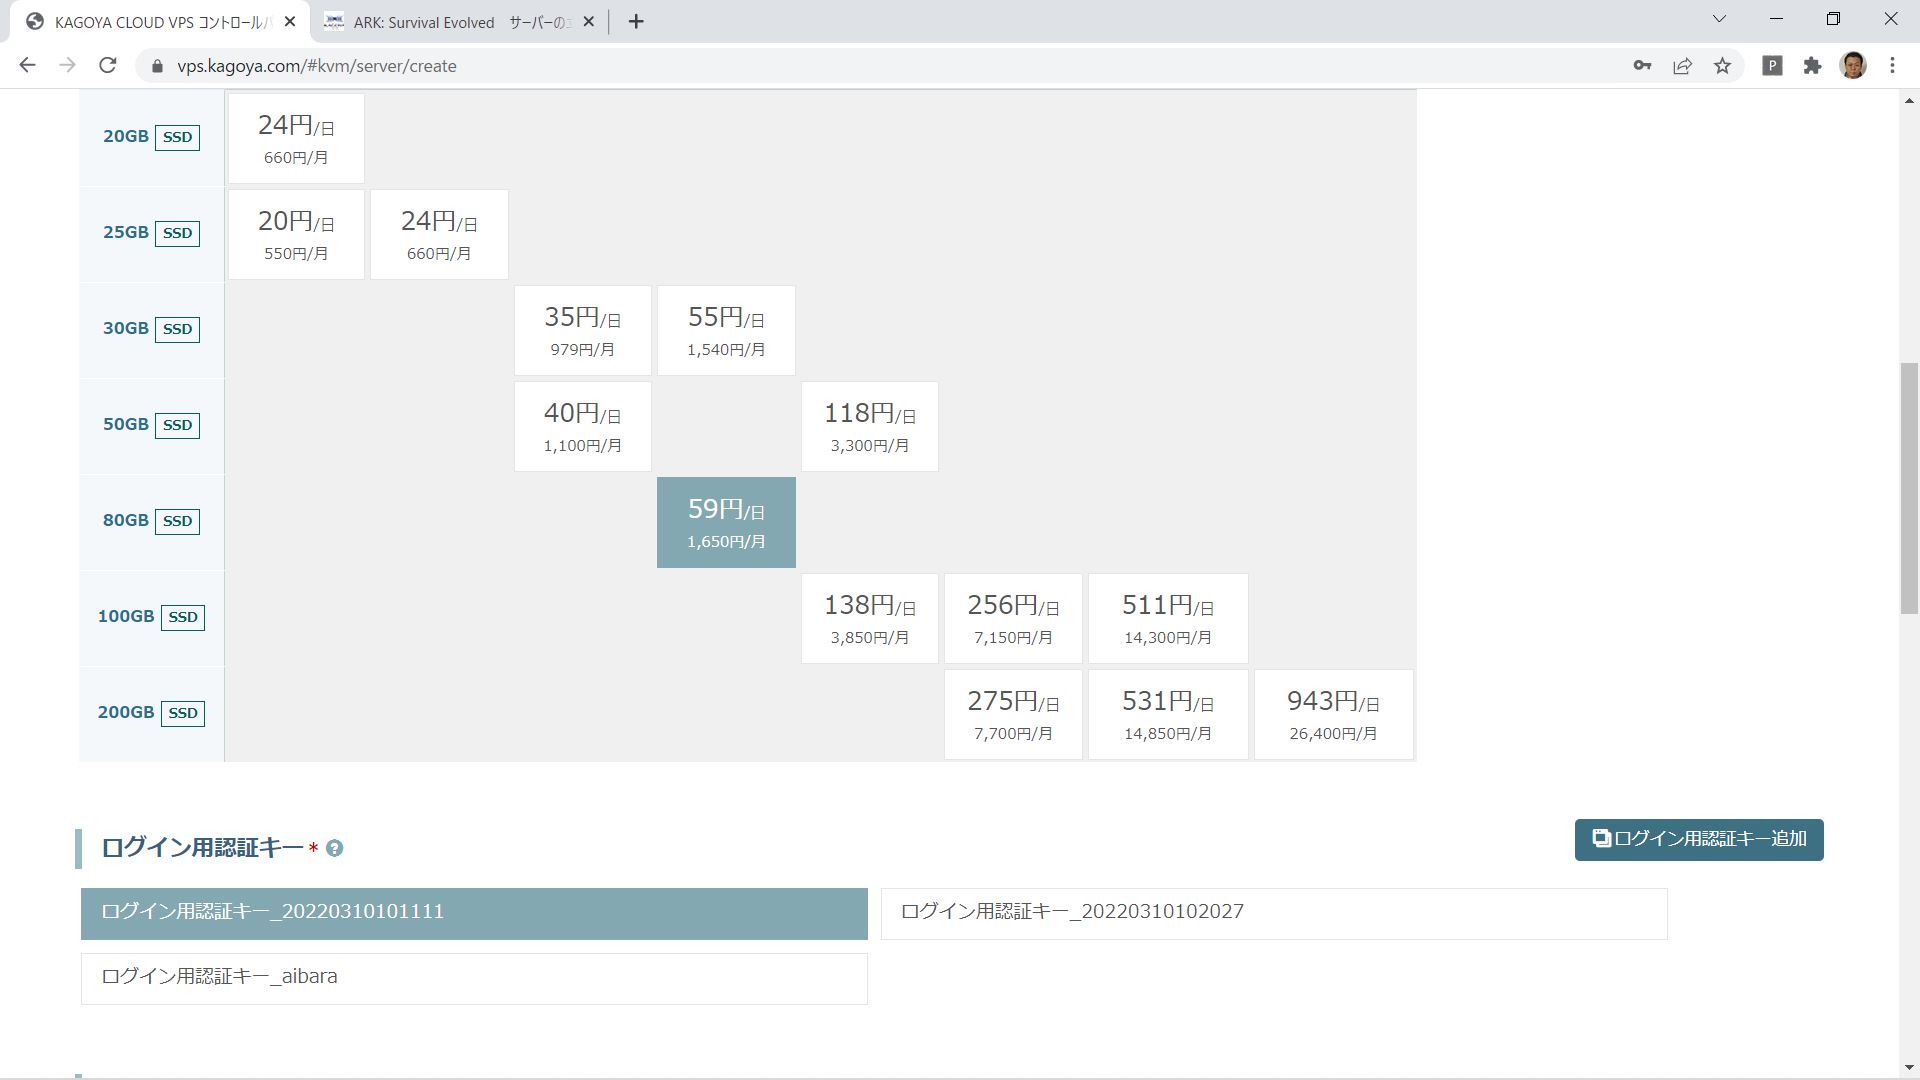This screenshot has width=1920, height=1080.
Task: Open Chrome three-dot menu
Action: 1892,66
